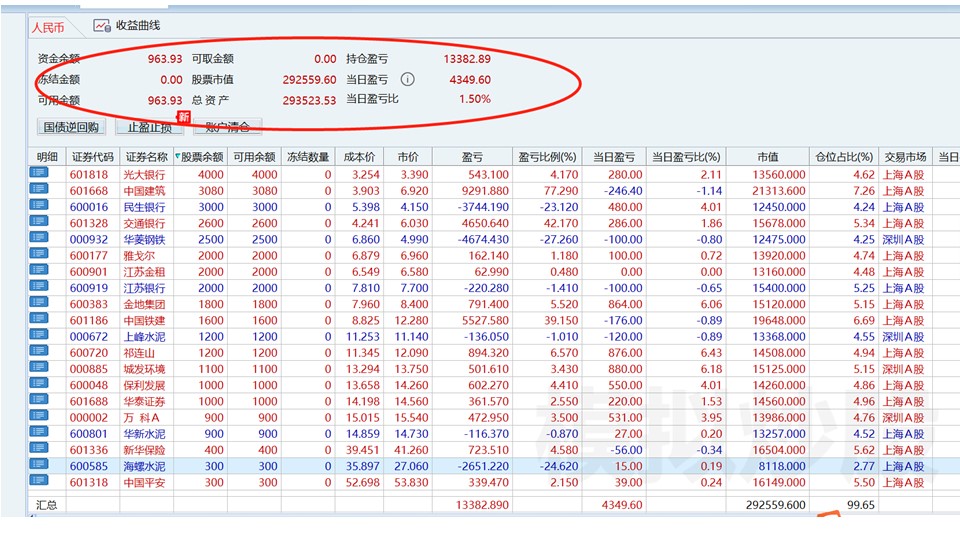Sort by 冻结数量 column header
Screen dimensions: 960x540
[308, 157]
